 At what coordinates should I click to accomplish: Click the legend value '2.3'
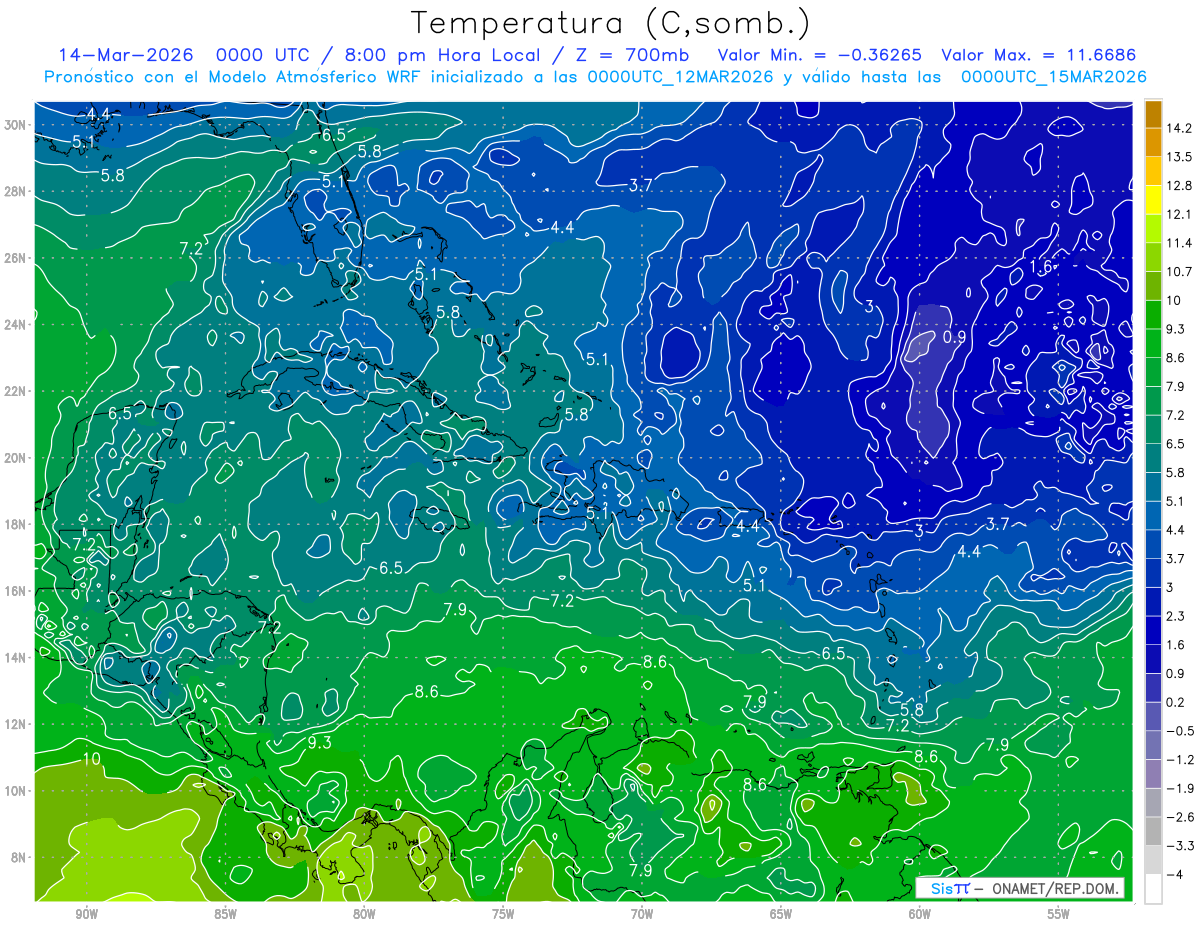pyautogui.click(x=1175, y=616)
